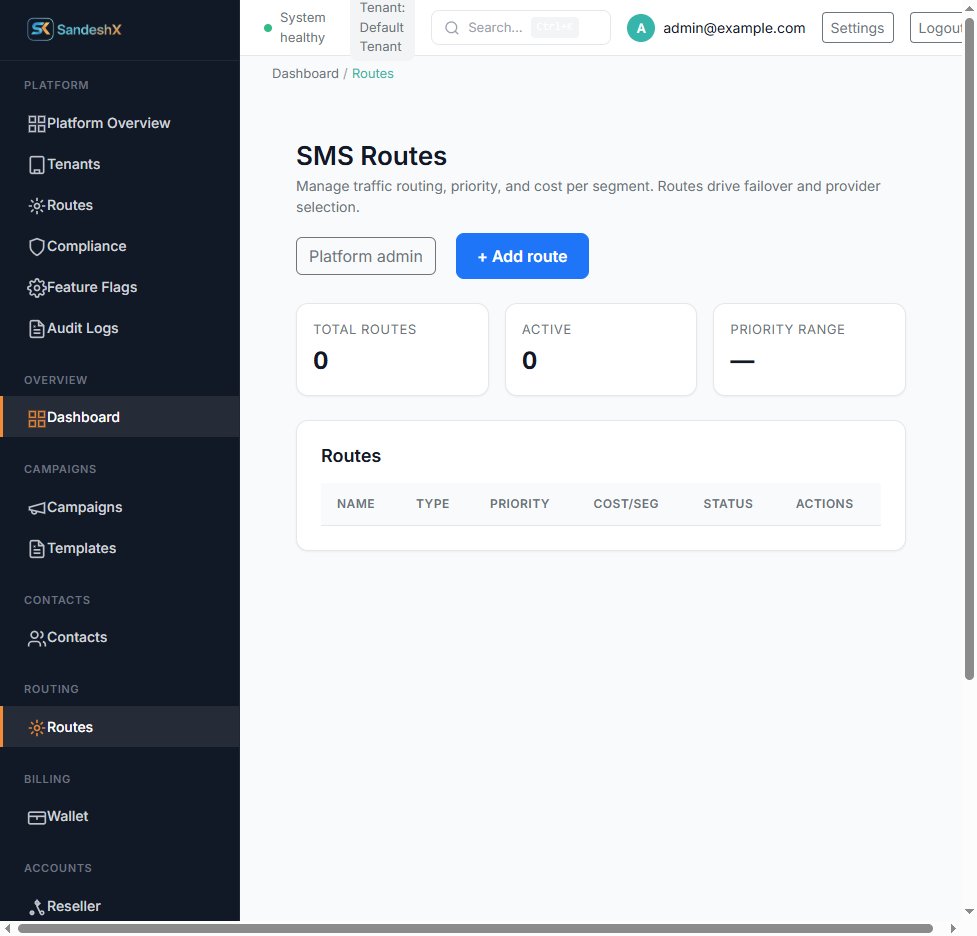The width and height of the screenshot is (977, 936).
Task: Open Templates in sidebar
Action: pos(120,549)
